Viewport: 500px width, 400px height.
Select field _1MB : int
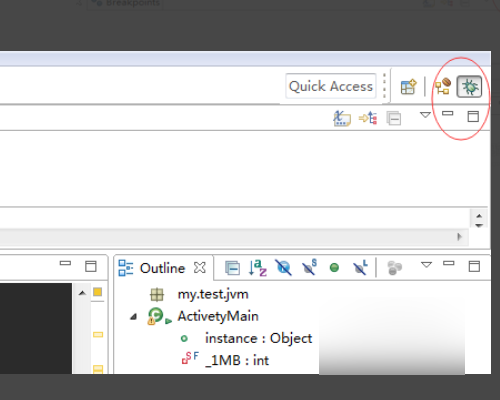pos(237,360)
